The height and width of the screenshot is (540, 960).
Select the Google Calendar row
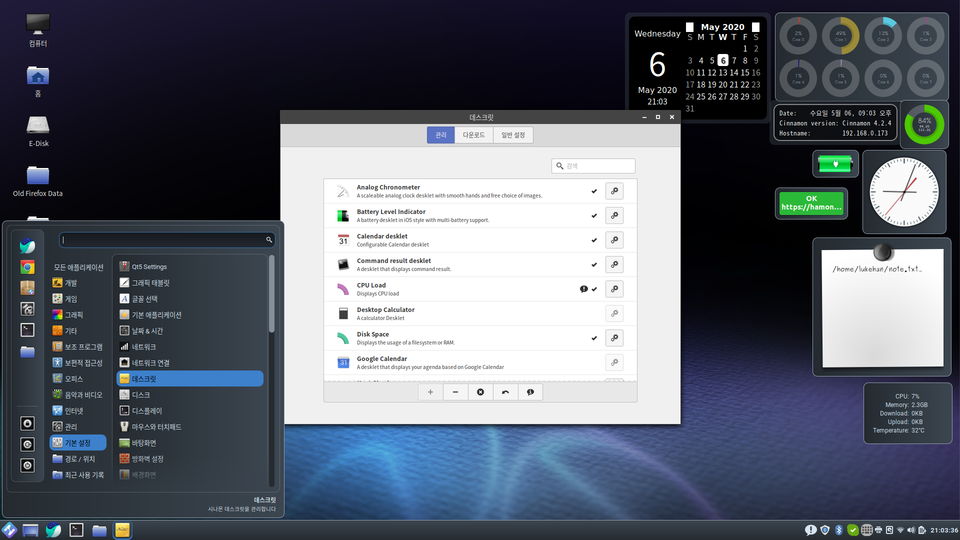[x=481, y=362]
